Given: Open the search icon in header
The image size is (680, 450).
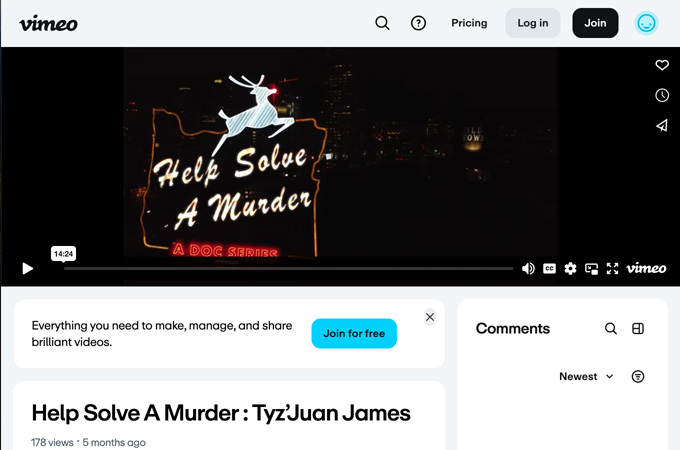Looking at the screenshot, I should tap(382, 23).
